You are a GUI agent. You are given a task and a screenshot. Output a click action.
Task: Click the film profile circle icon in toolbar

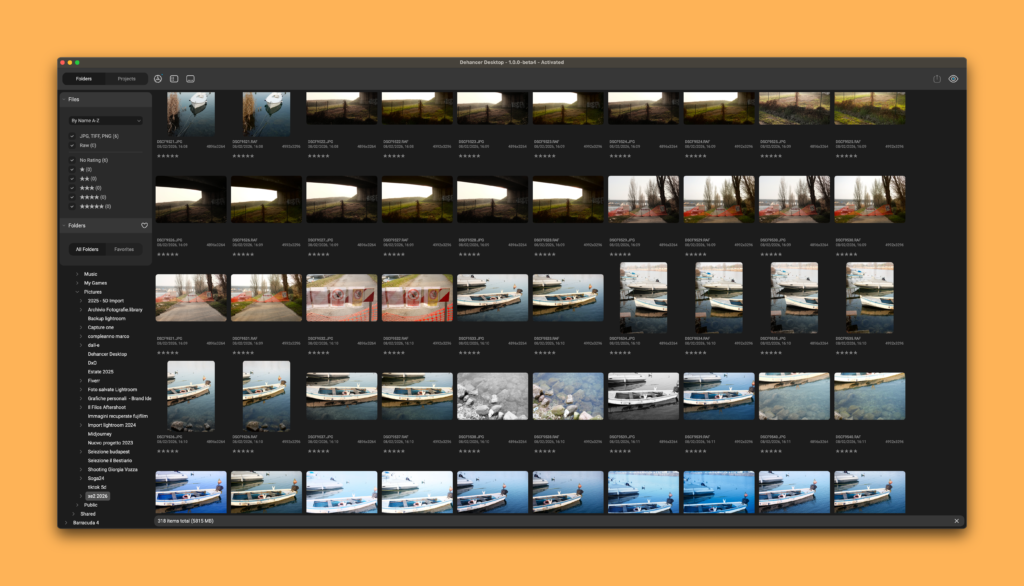(x=158, y=78)
